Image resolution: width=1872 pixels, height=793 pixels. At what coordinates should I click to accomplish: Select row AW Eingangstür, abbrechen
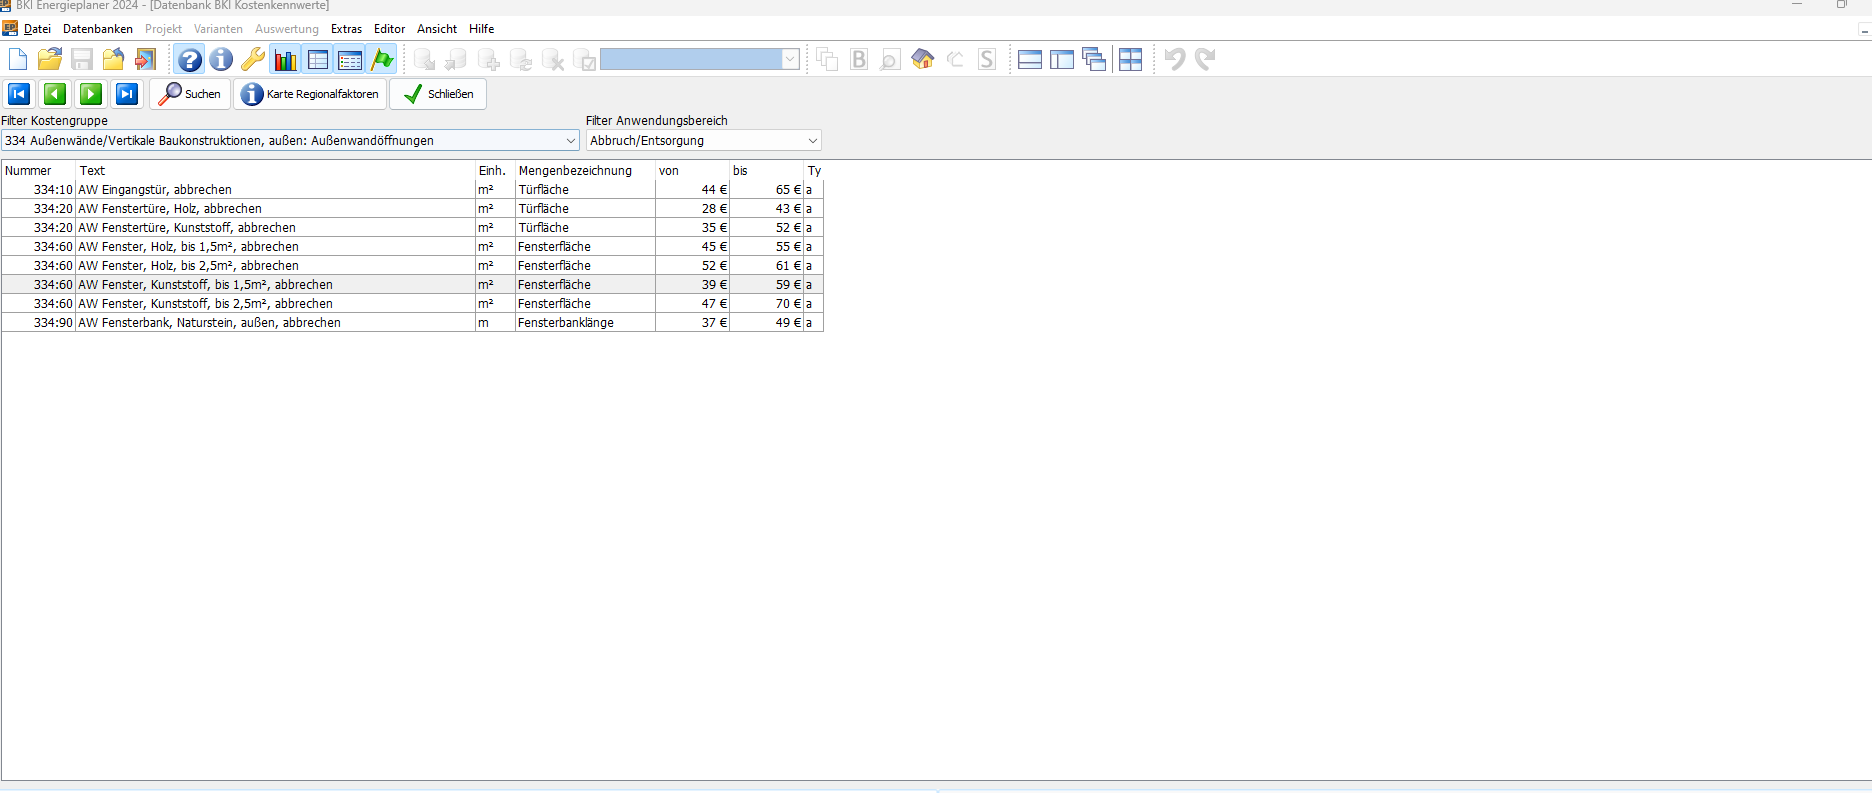tap(155, 190)
